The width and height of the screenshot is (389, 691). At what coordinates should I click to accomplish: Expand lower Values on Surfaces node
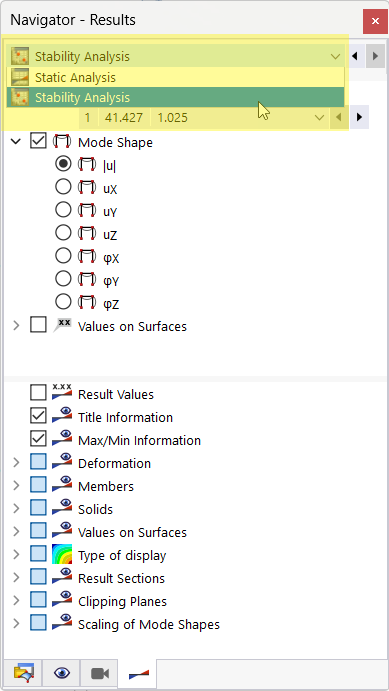(16, 531)
